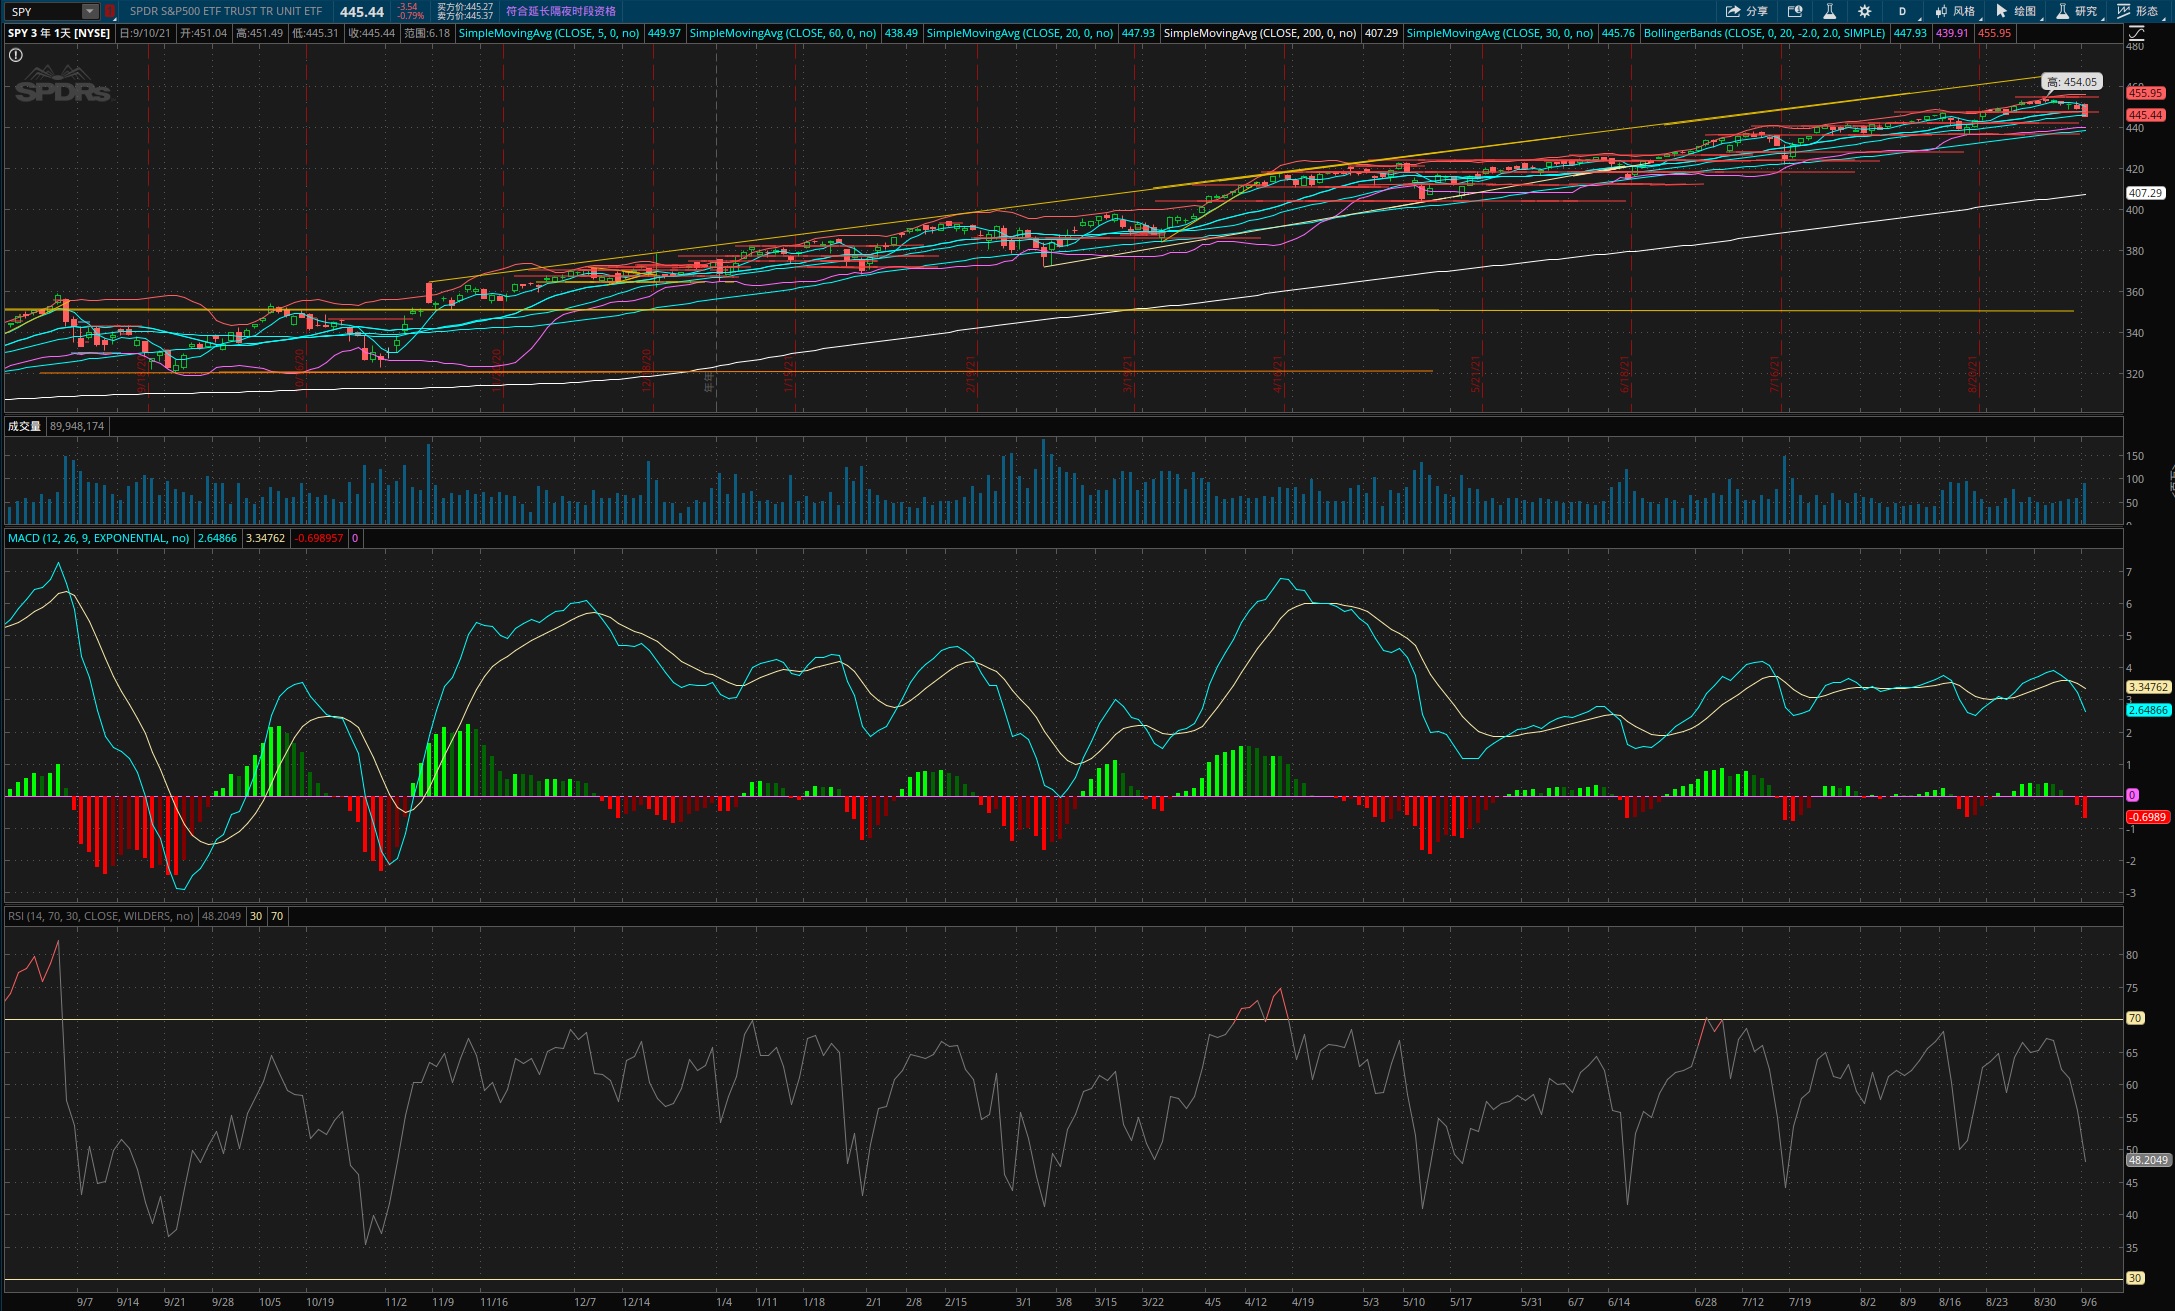Viewport: 2175px width, 1311px height.
Task: Select SimpleMovingAvg (CLOSE, 5, 0, no) label
Action: click(549, 33)
